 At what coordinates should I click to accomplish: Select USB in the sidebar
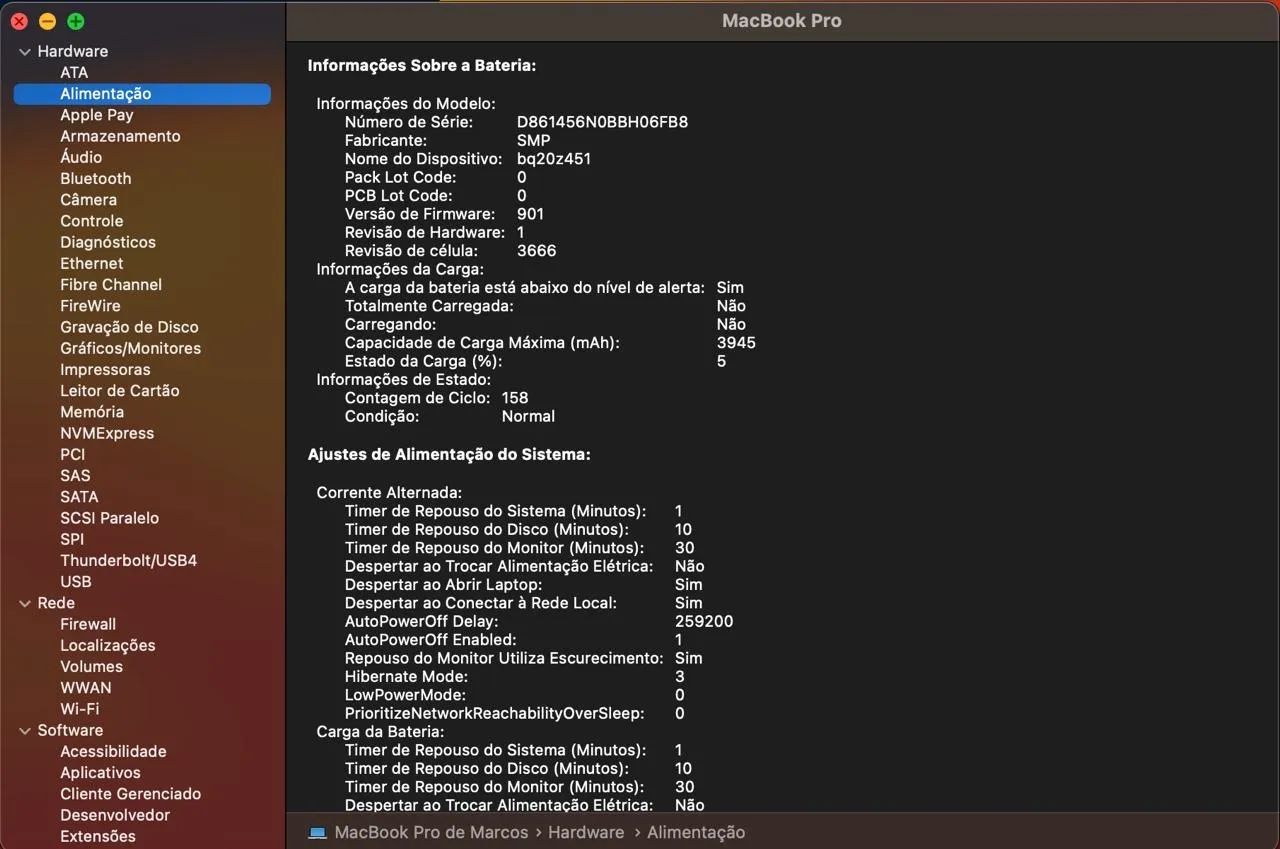75,582
